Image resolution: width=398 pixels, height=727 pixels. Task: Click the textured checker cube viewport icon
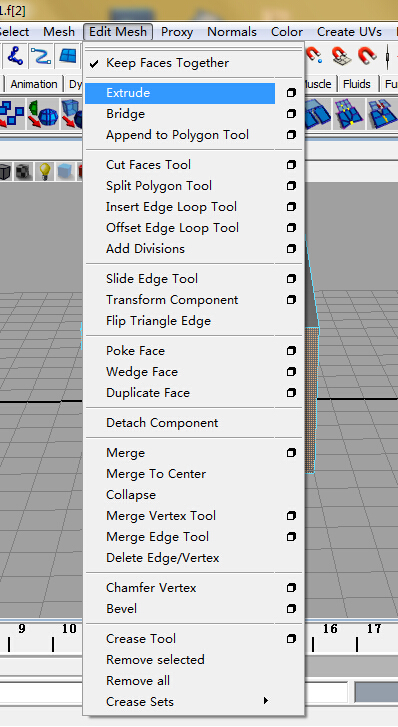tap(23, 172)
